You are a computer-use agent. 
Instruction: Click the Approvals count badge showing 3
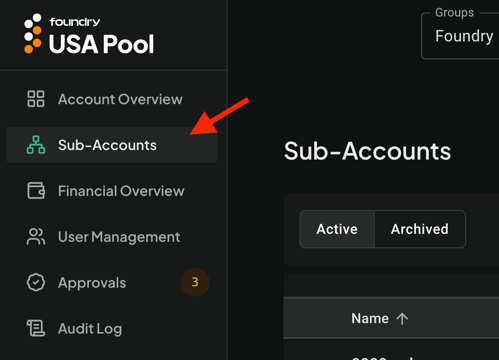coord(195,282)
